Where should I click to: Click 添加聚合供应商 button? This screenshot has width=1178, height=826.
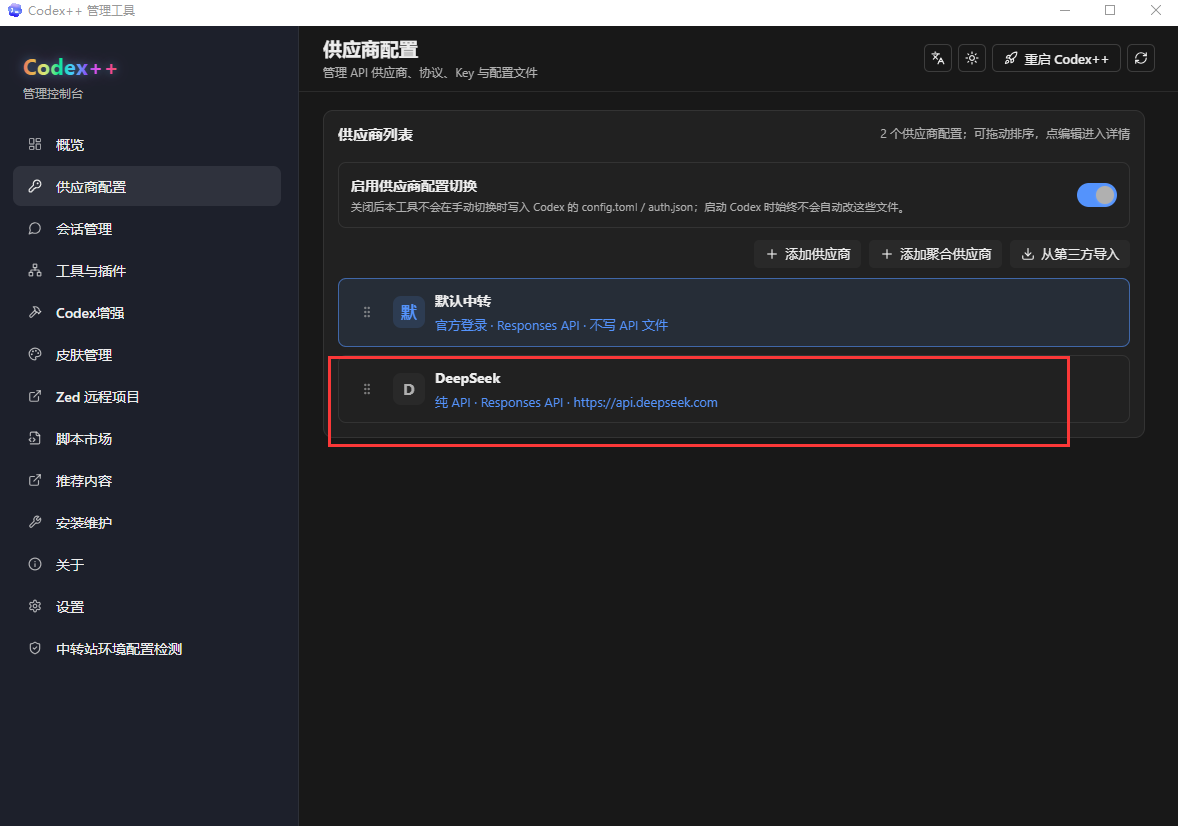[x=935, y=254]
